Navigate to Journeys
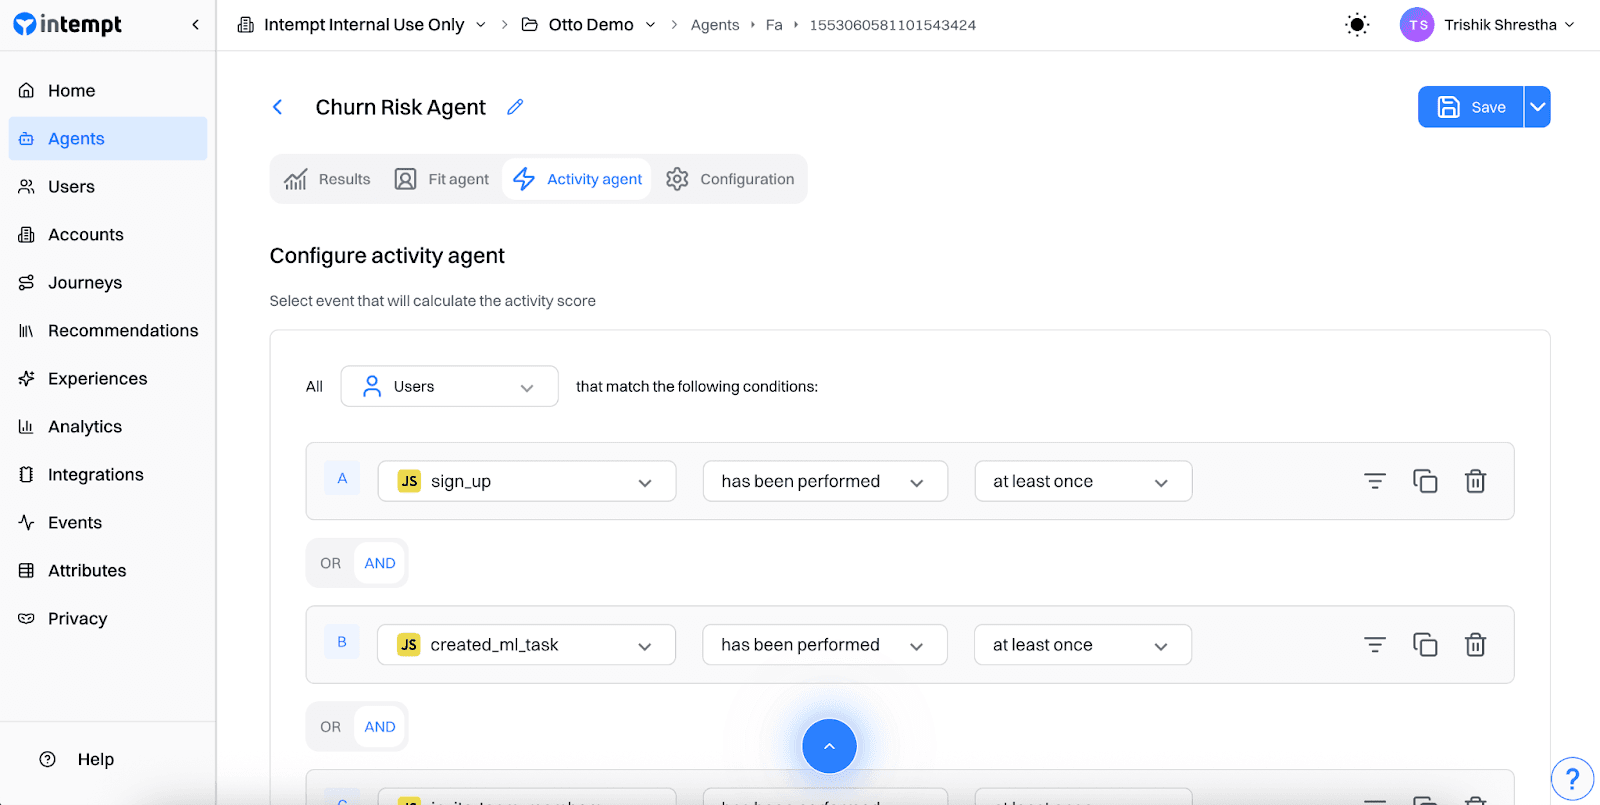 108,283
